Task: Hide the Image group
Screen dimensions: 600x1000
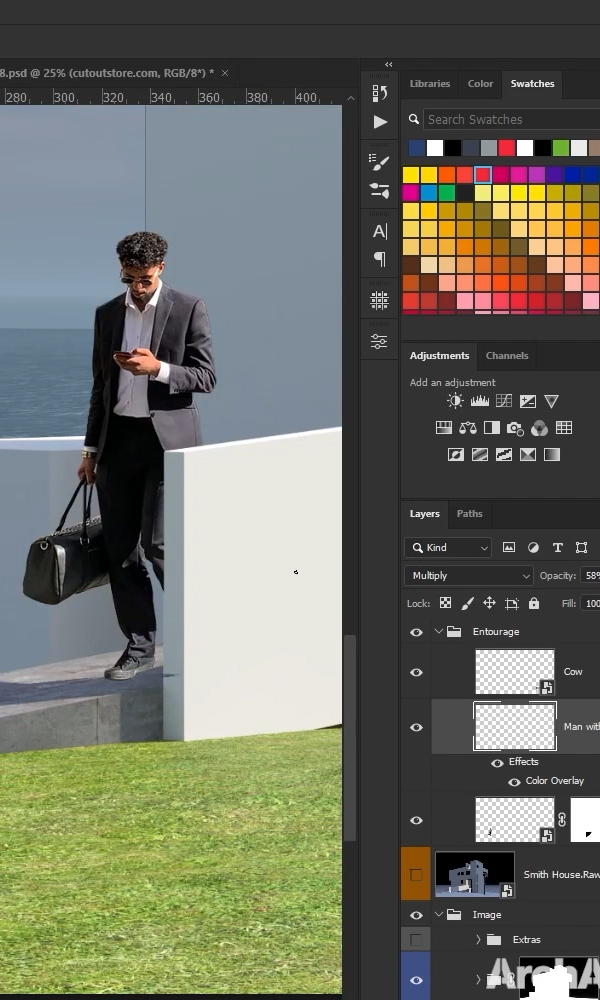Action: [416, 915]
